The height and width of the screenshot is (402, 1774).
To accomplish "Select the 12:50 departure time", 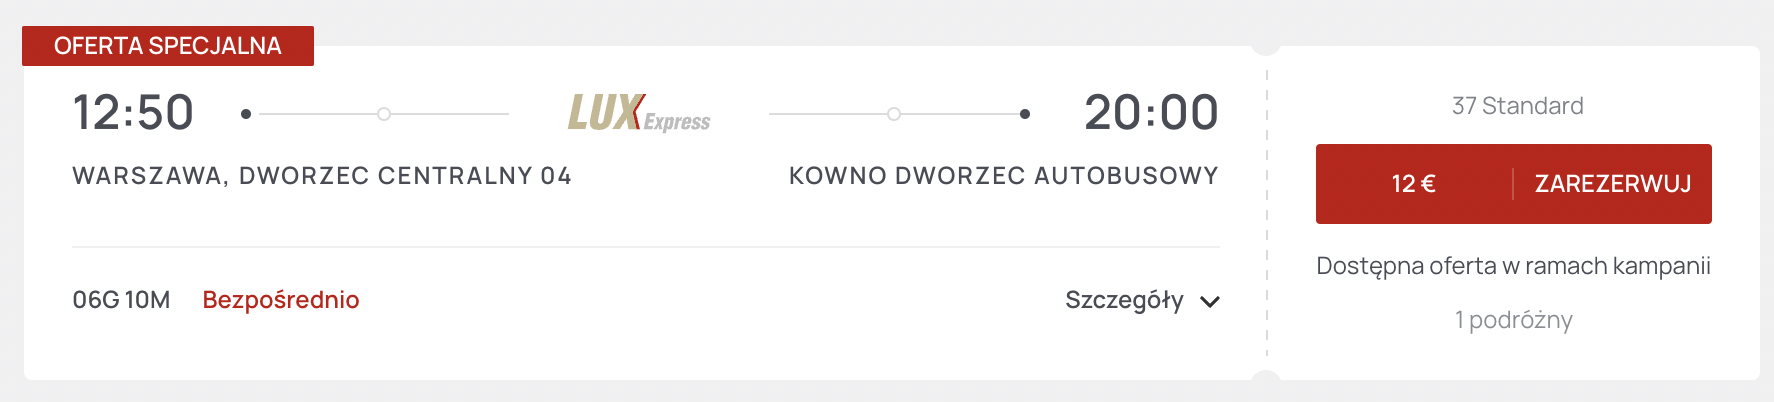I will (133, 112).
